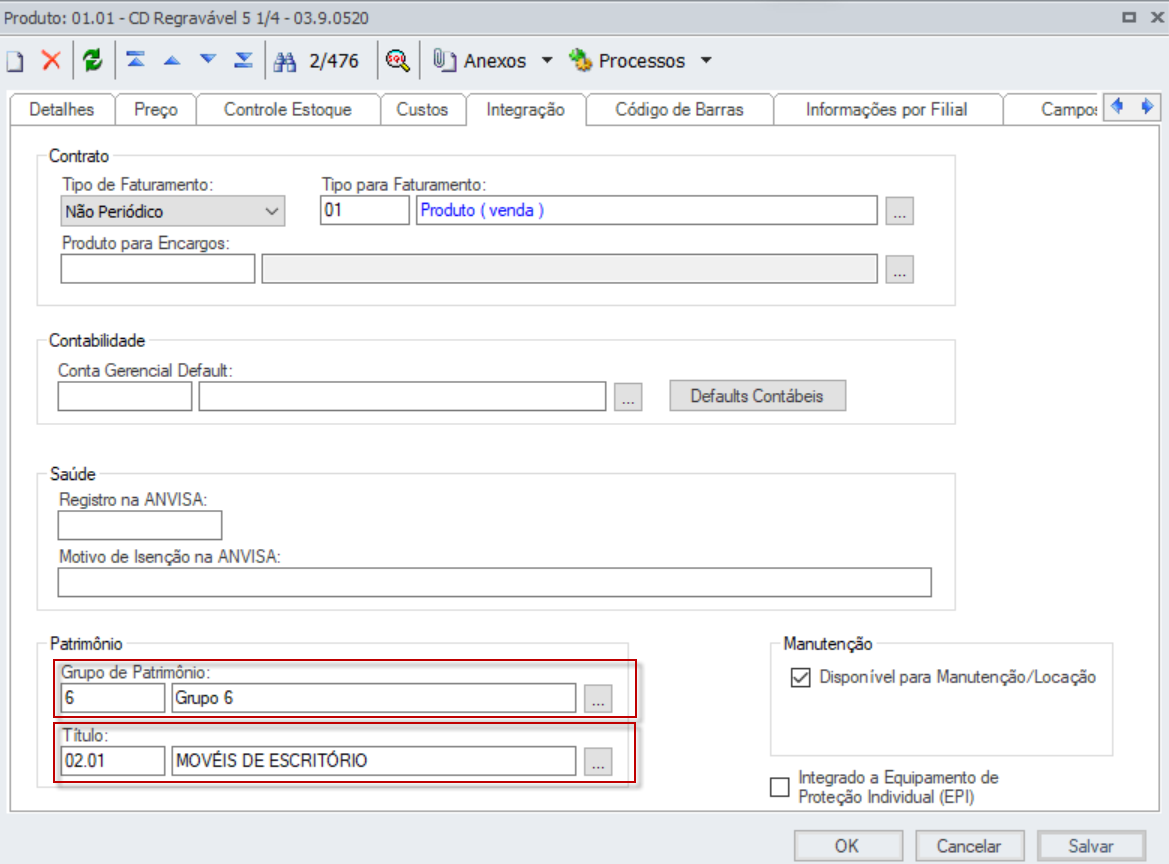Check Integrado a Equipamento de Proteção Individual

(779, 787)
